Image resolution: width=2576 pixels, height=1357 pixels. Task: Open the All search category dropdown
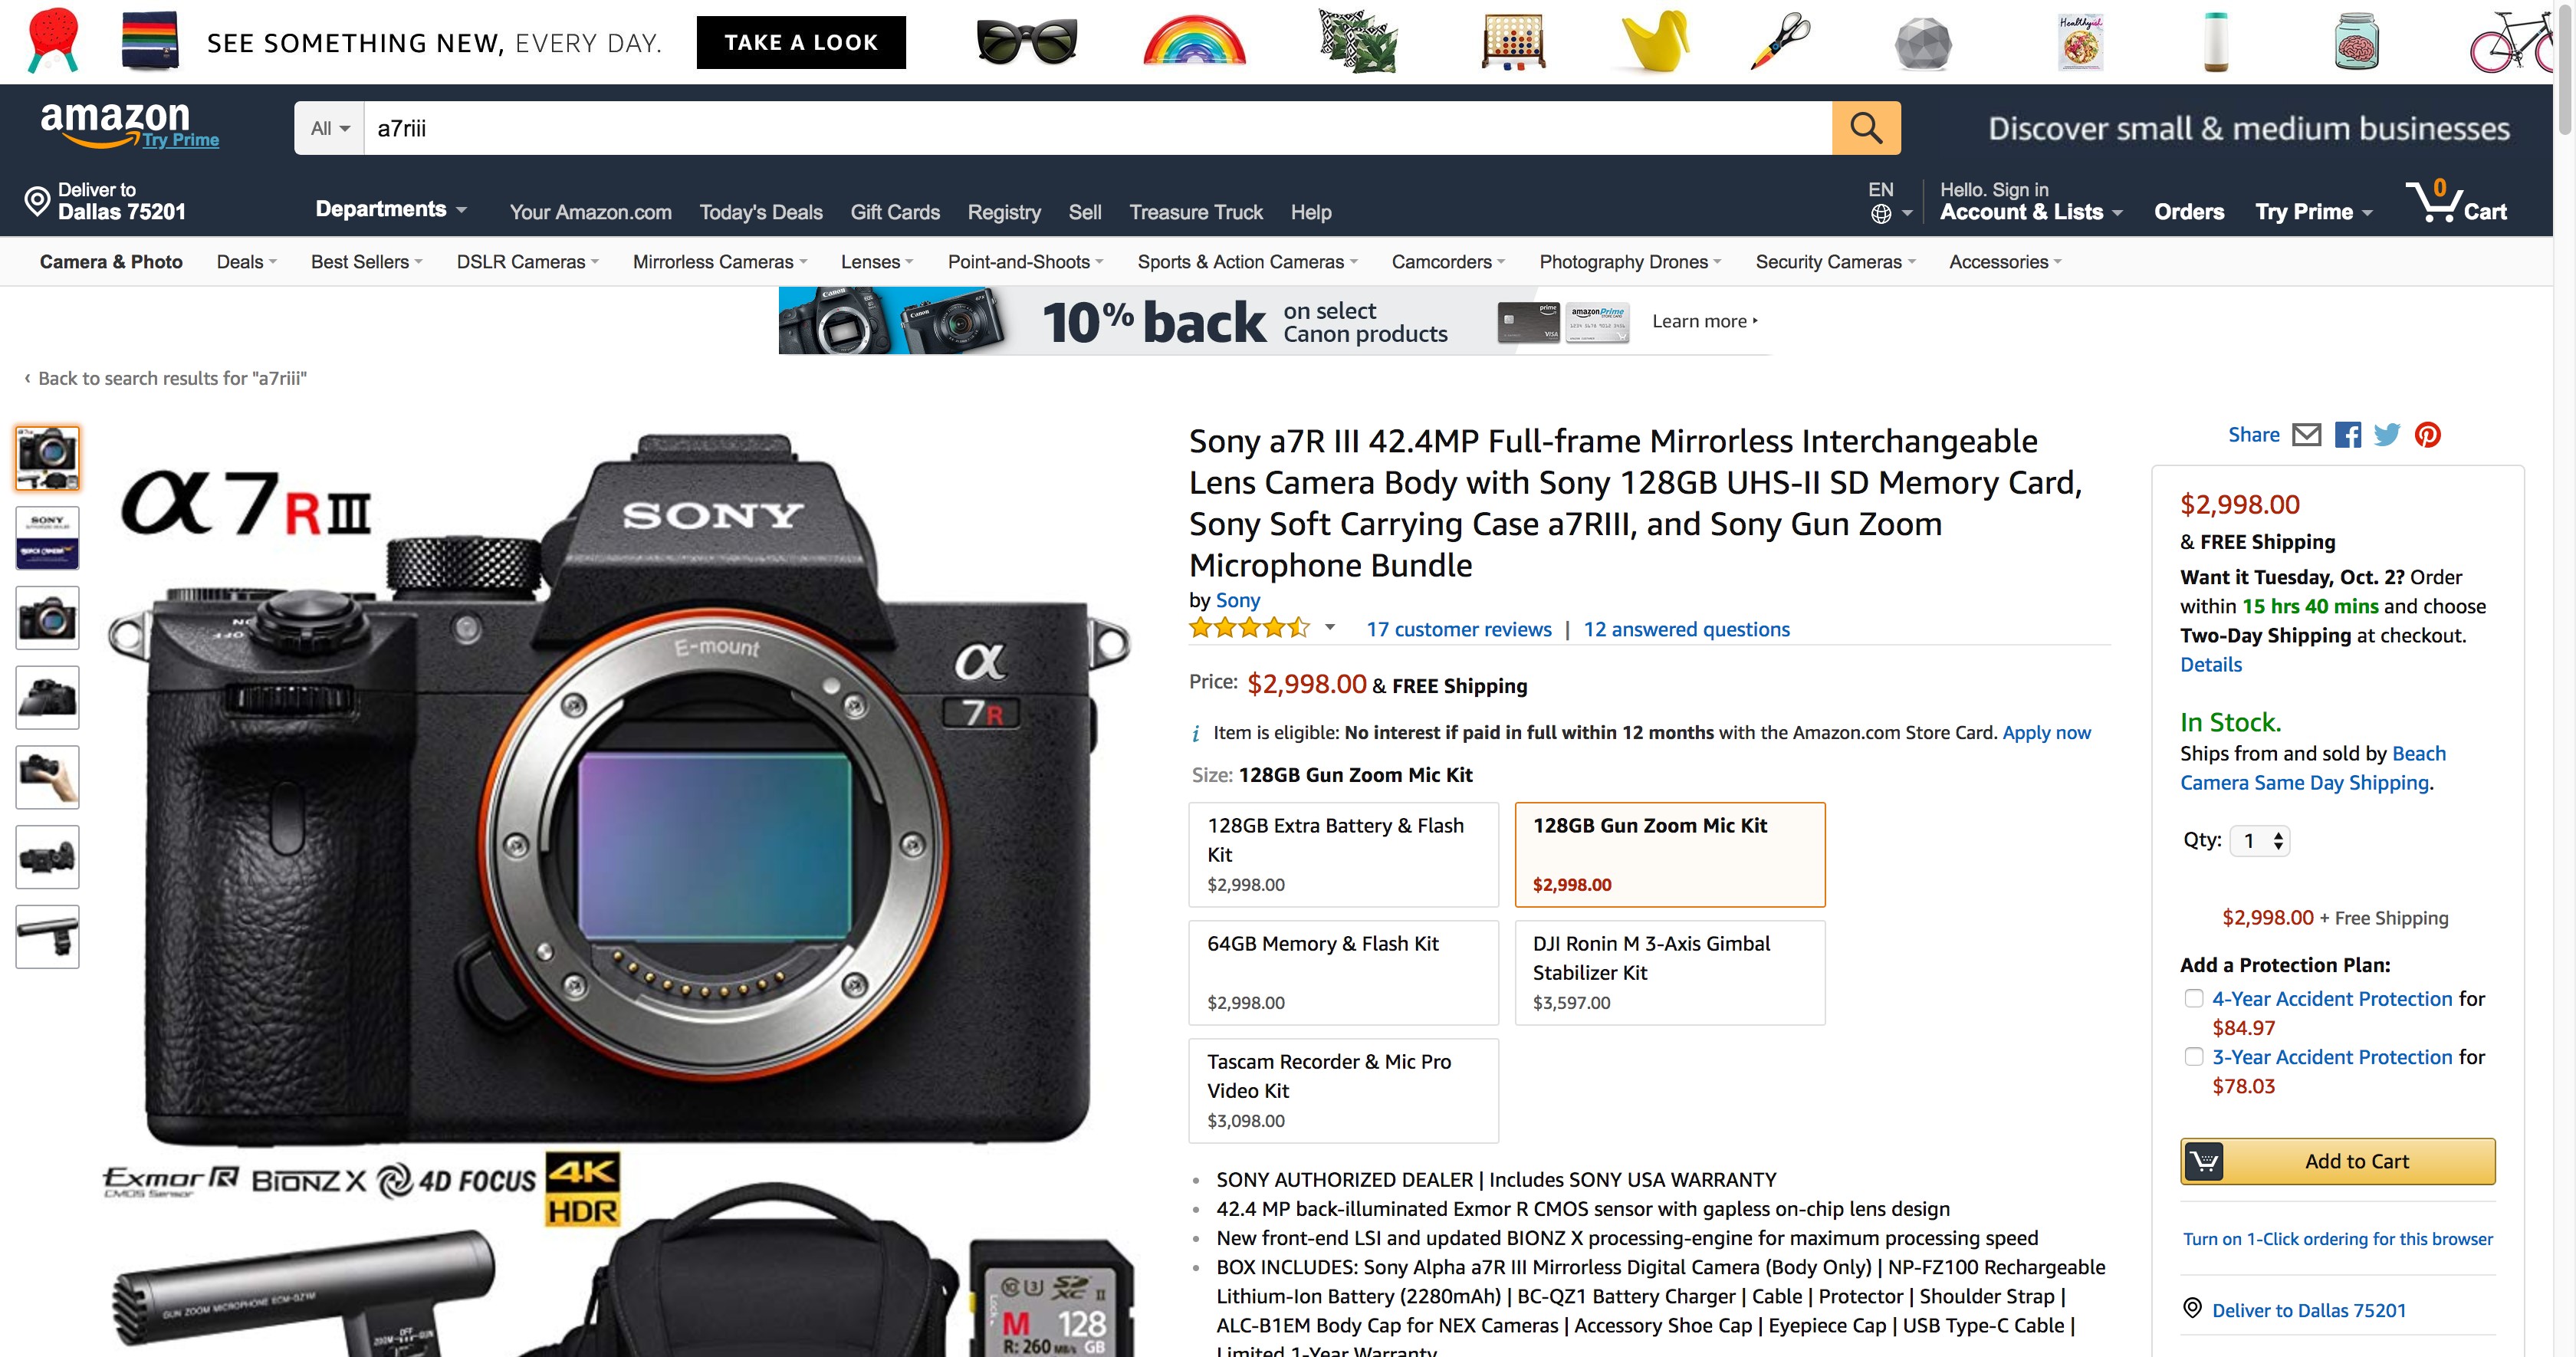[x=329, y=128]
